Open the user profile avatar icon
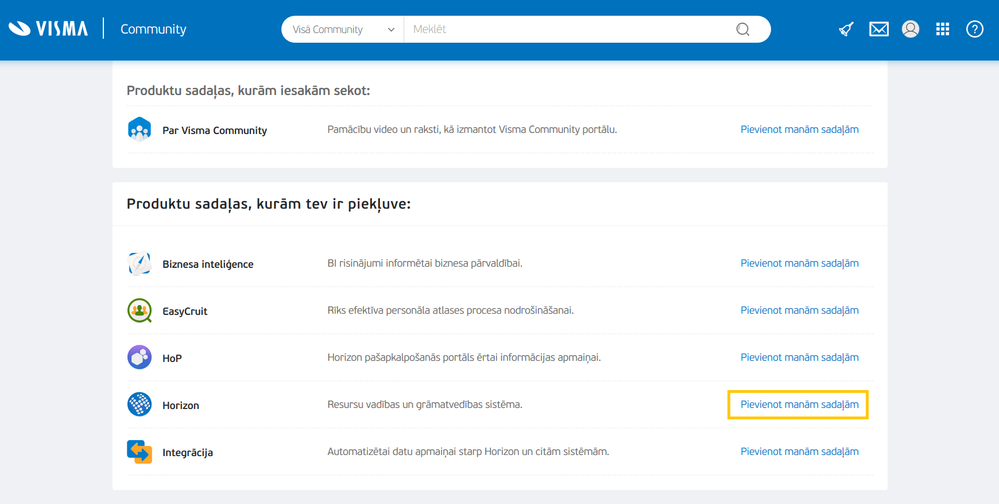Screen dimensions: 999x504 tap(910, 29)
